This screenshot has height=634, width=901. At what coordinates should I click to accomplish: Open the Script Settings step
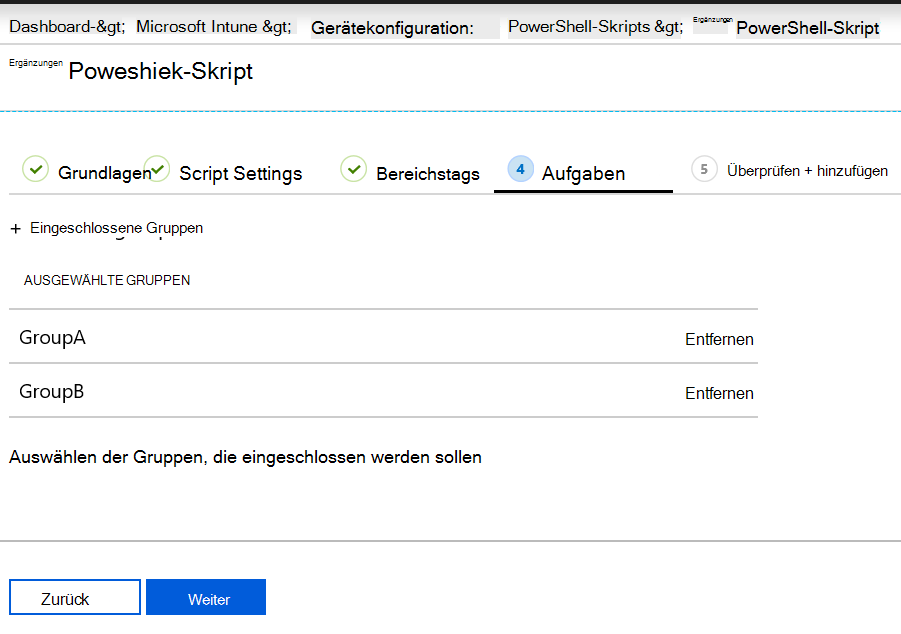coord(240,173)
